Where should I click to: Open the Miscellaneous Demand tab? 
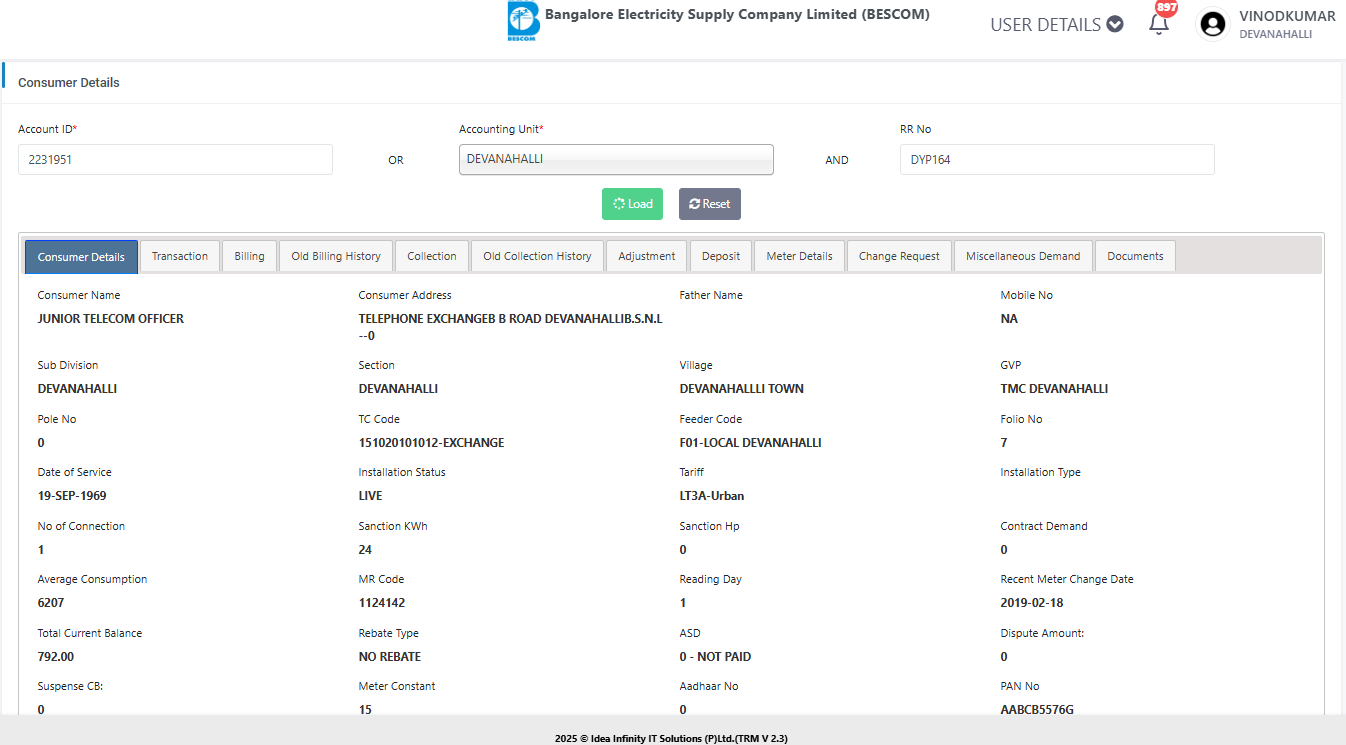click(x=1023, y=256)
